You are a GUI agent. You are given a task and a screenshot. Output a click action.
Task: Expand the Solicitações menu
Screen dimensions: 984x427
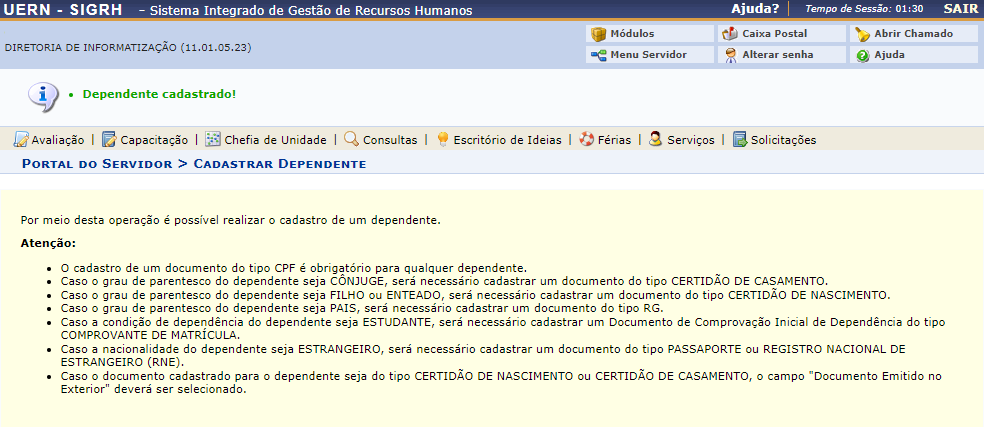click(x=782, y=140)
